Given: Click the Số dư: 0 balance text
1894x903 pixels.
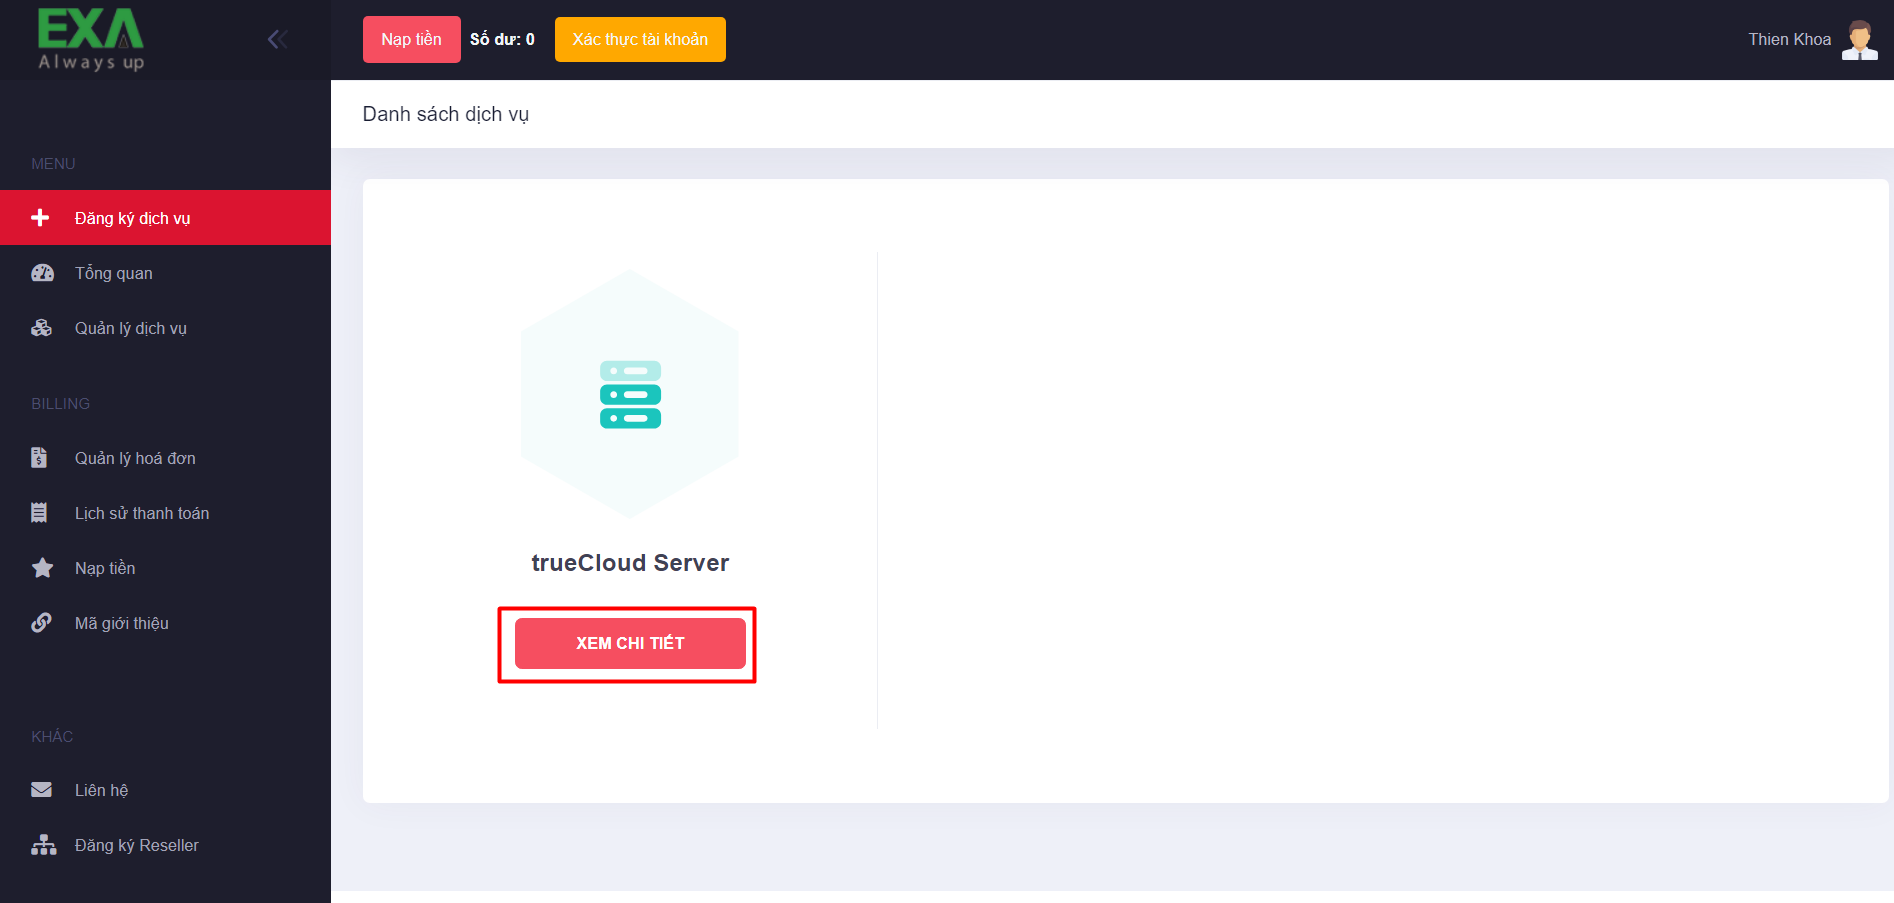Looking at the screenshot, I should [502, 39].
